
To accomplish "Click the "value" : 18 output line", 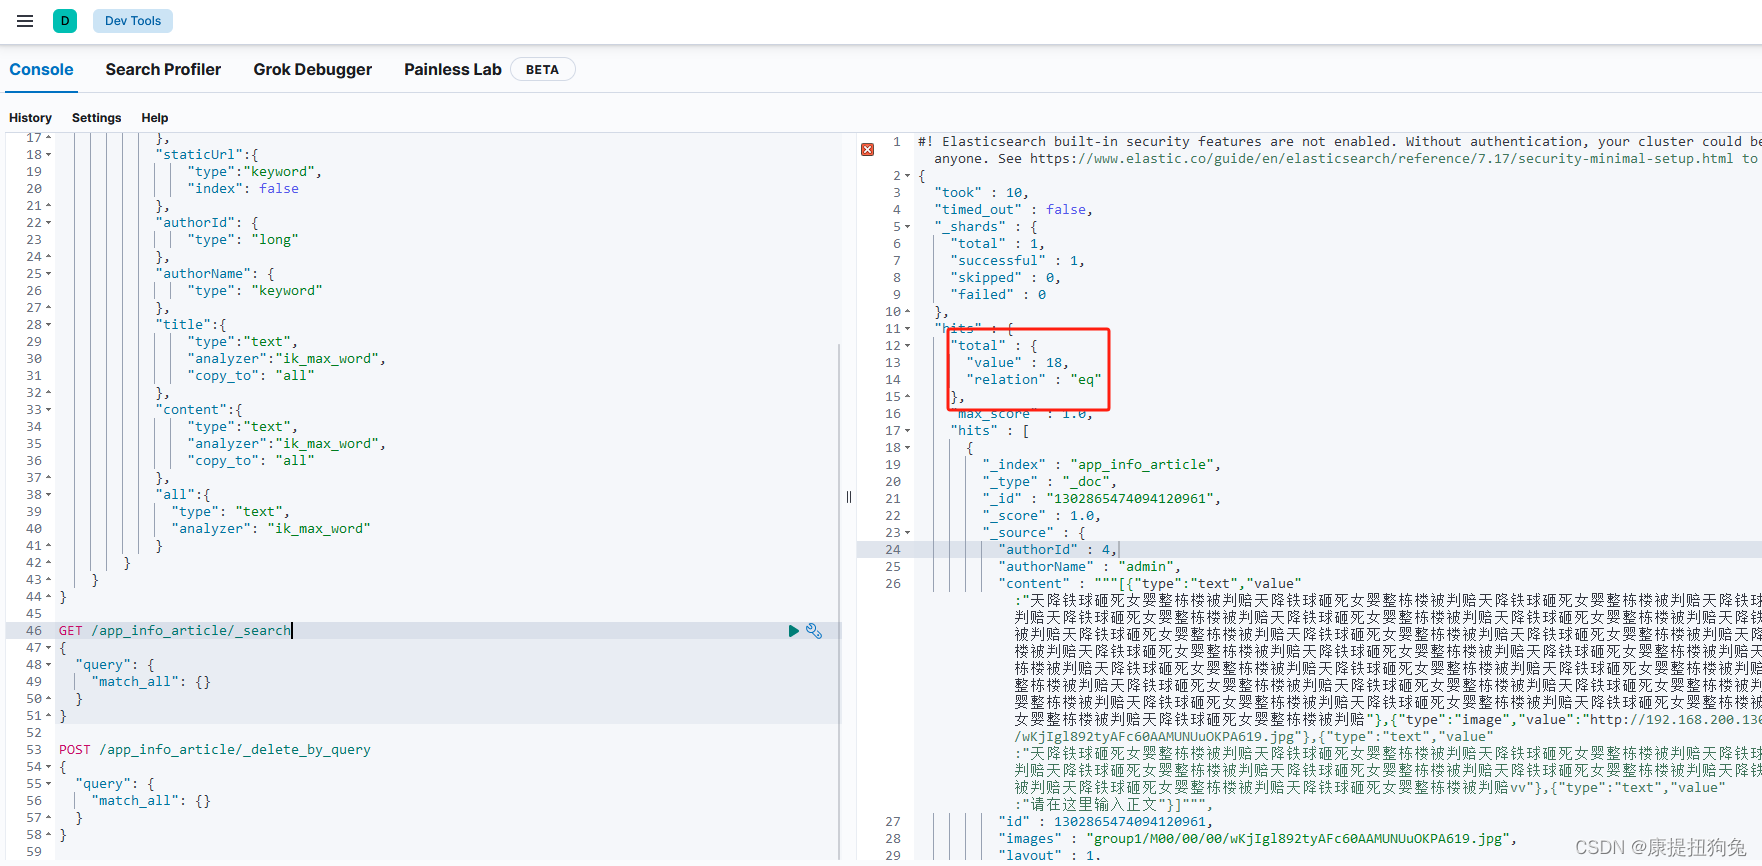I will click(x=1018, y=363).
